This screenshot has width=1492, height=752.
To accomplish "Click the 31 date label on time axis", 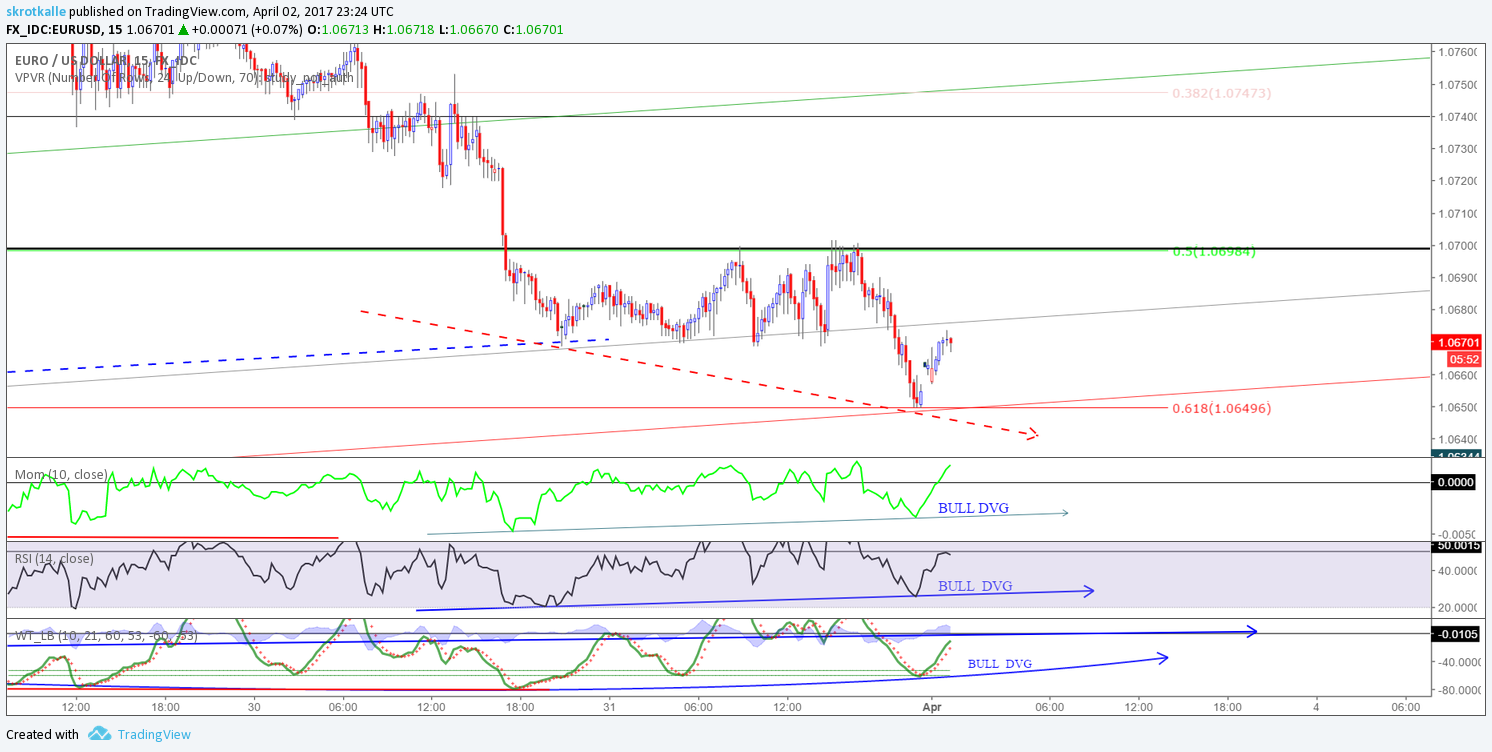I will click(610, 707).
